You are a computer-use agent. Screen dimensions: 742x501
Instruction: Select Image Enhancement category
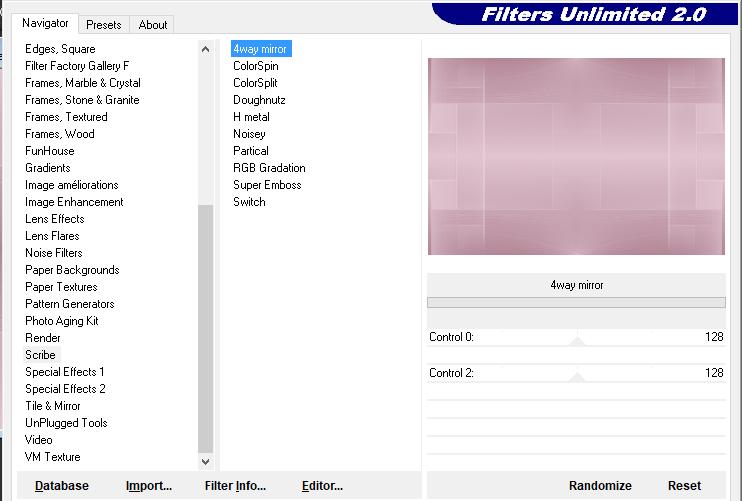point(74,202)
